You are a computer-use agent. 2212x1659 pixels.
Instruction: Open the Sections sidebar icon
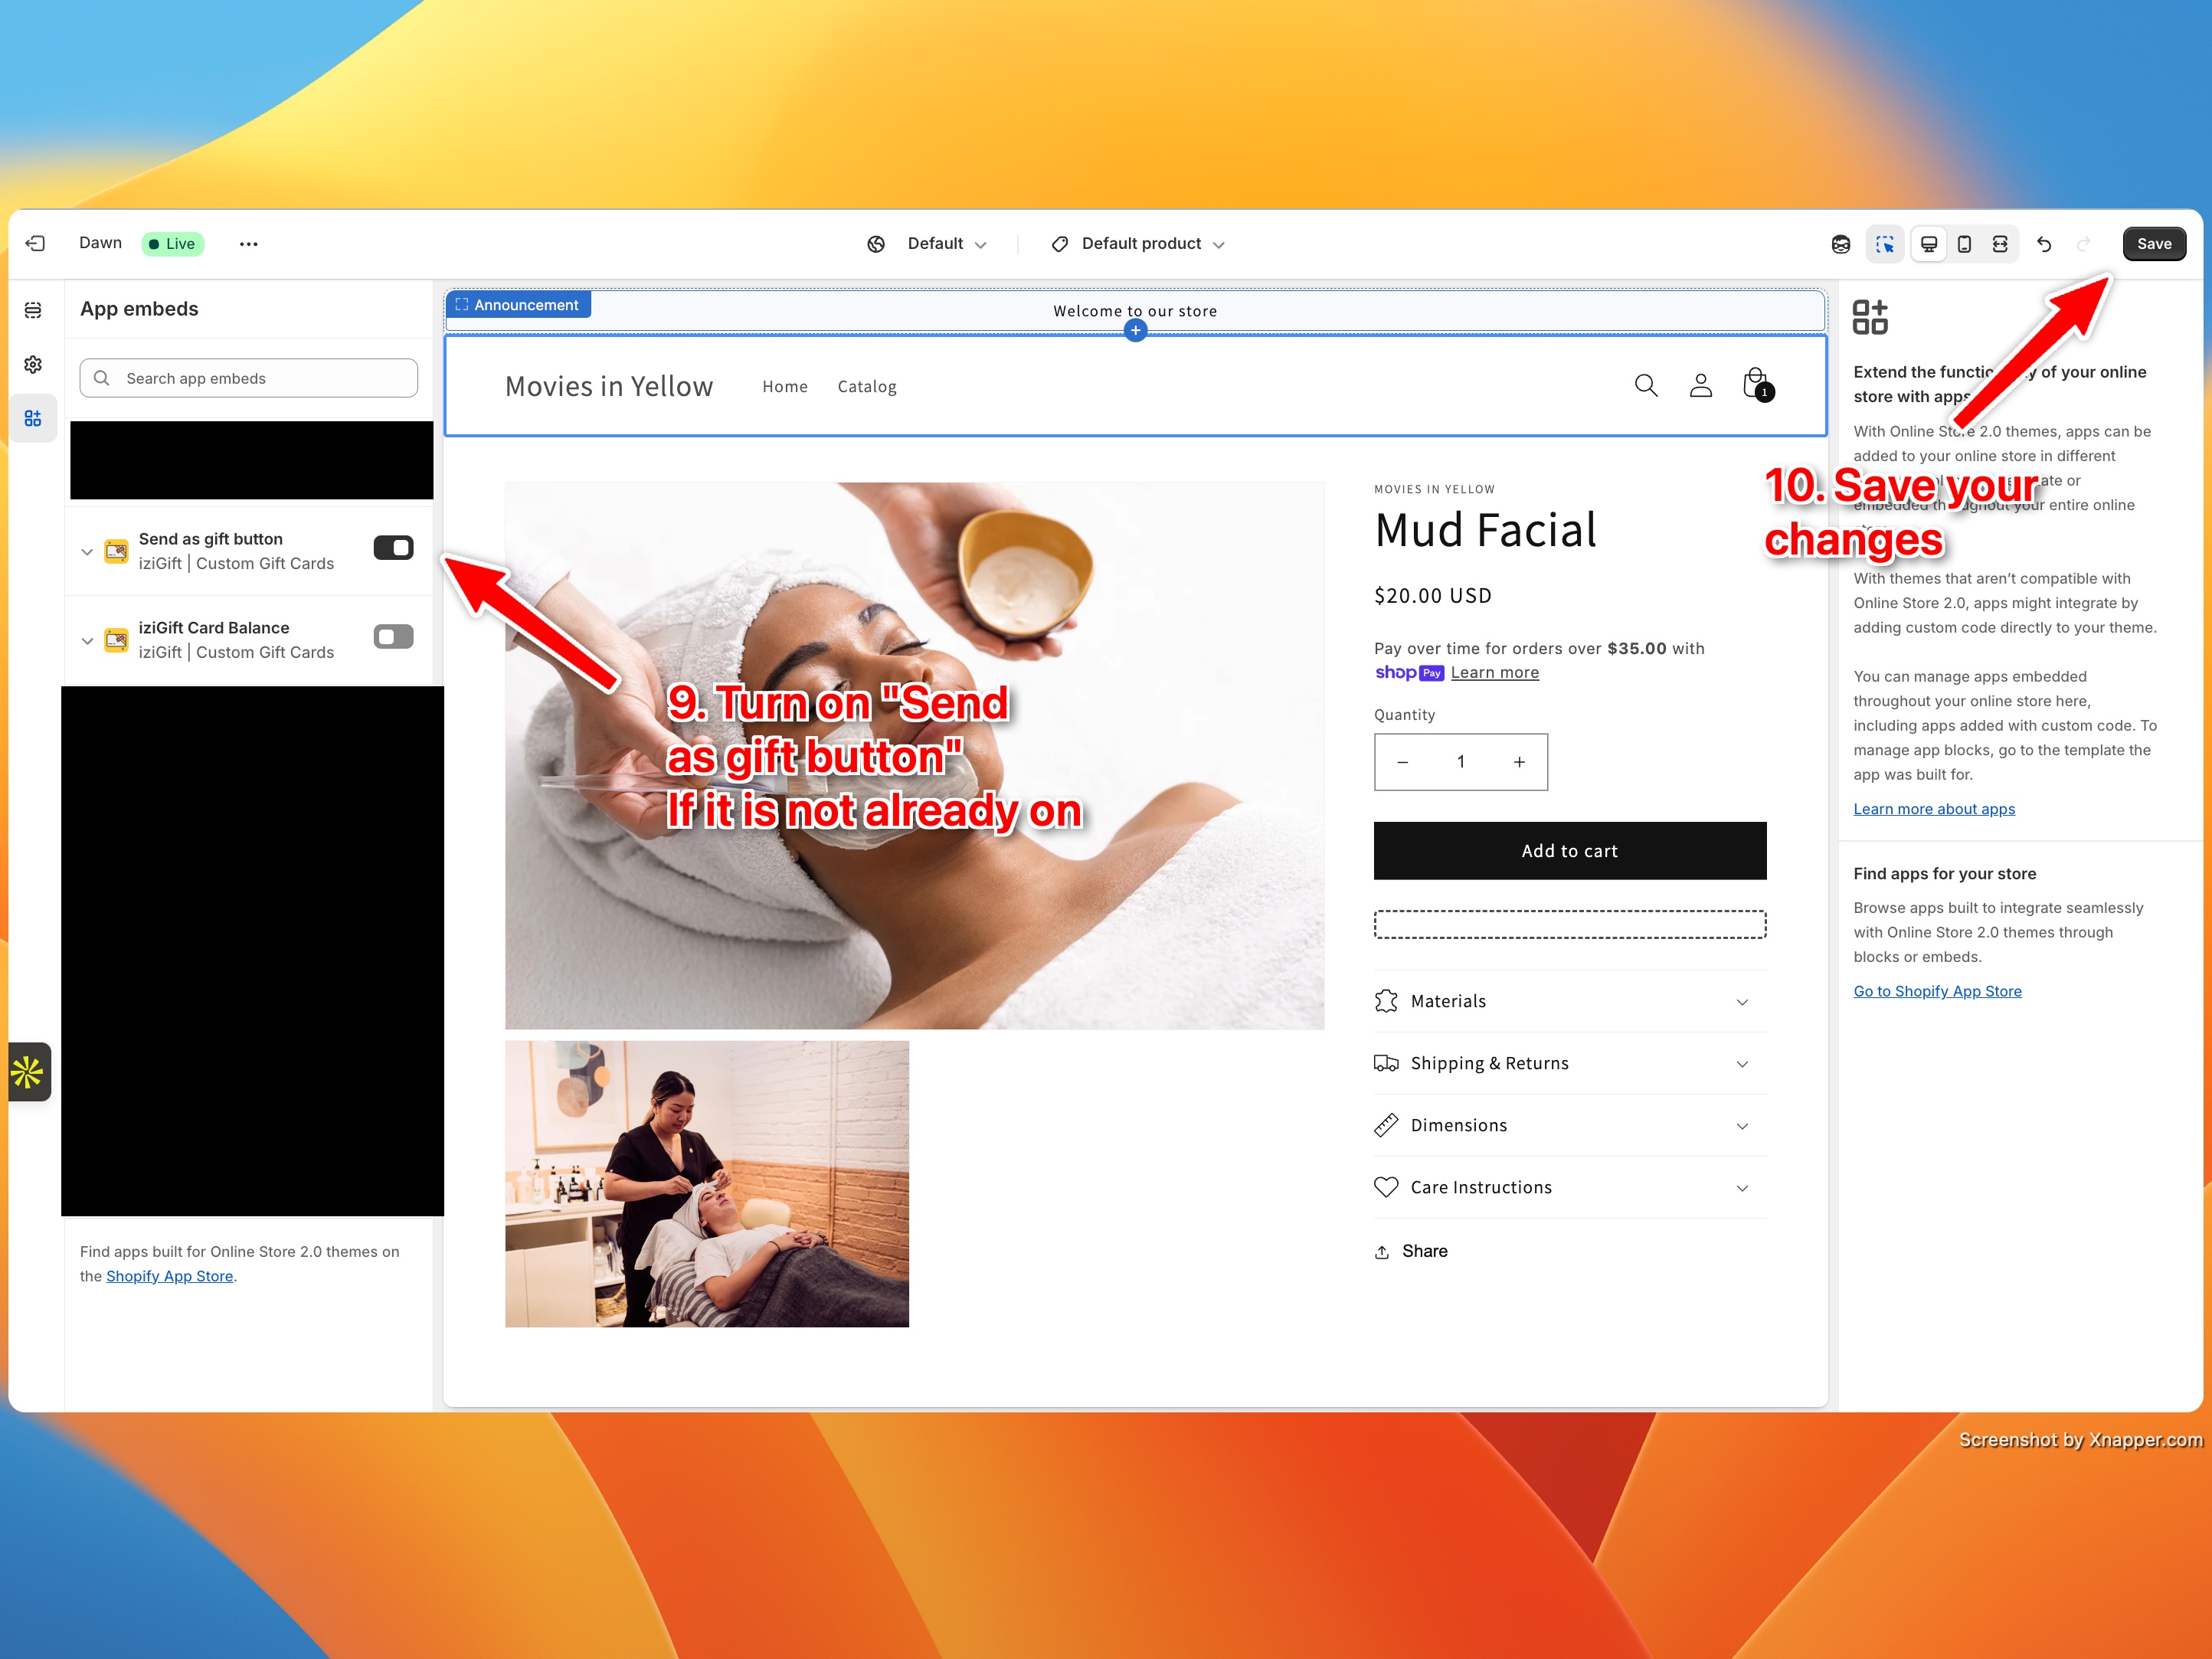click(x=33, y=310)
